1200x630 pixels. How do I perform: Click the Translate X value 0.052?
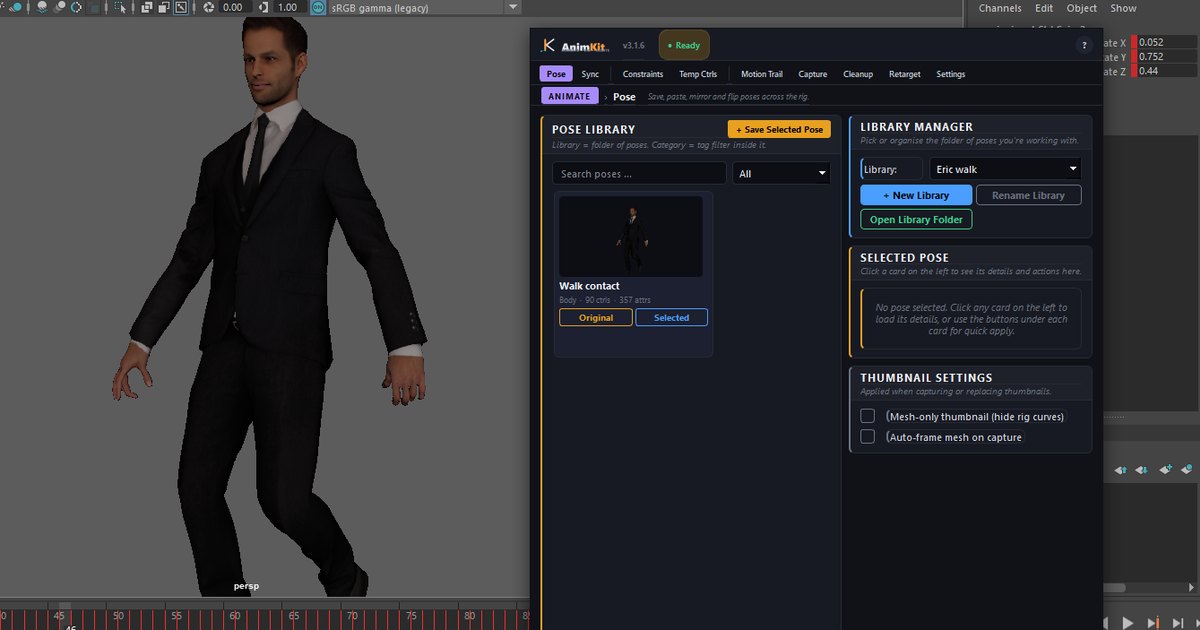click(x=1168, y=43)
